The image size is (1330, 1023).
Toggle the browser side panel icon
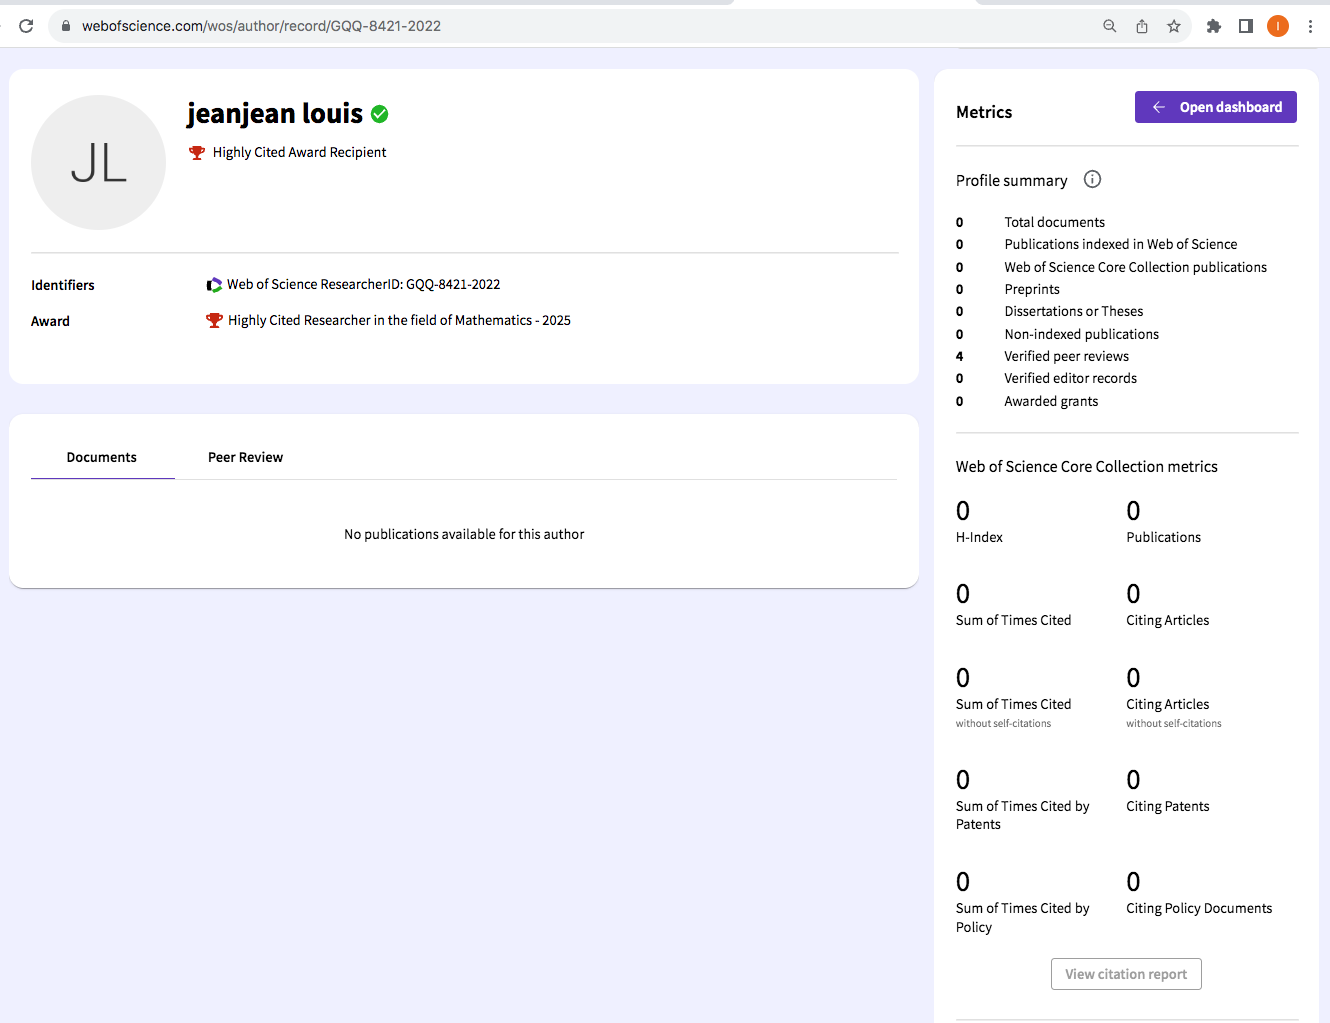[1246, 26]
